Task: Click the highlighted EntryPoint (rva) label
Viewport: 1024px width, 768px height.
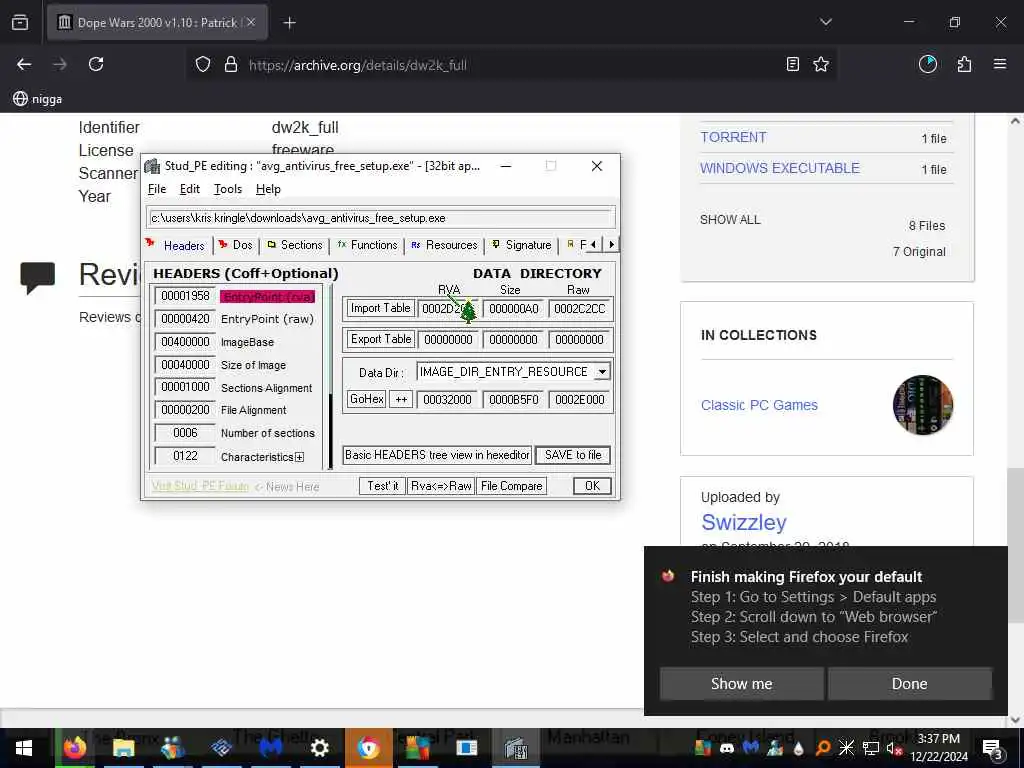Action: 268,296
